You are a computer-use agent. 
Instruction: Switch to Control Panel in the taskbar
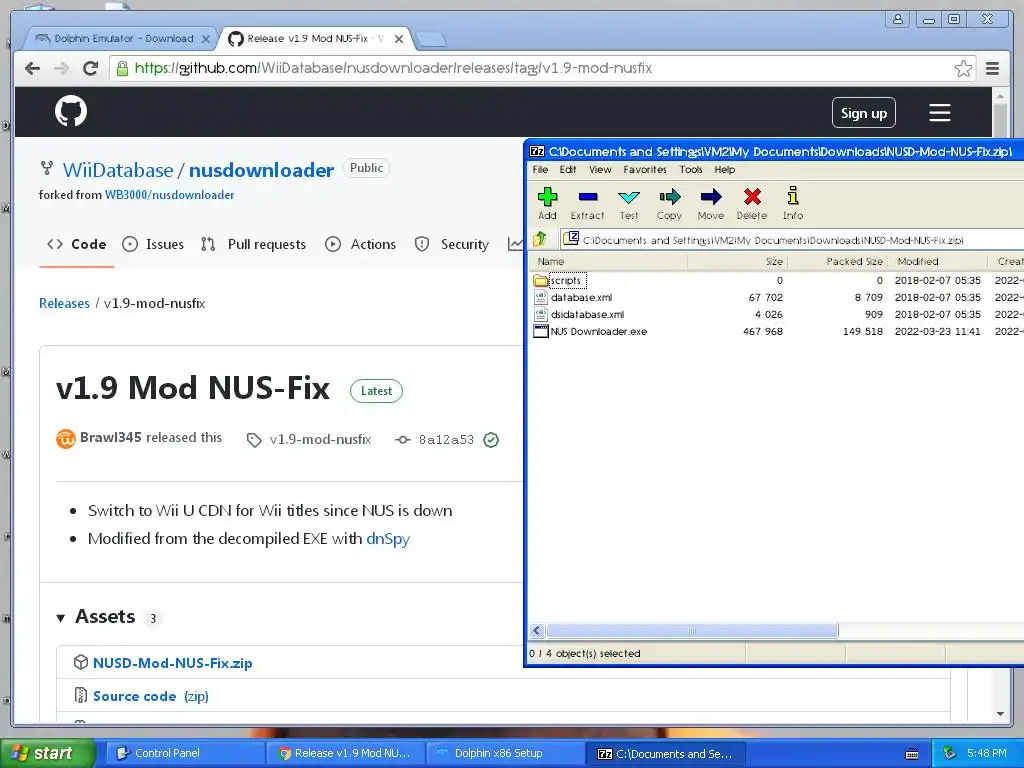[184, 754]
